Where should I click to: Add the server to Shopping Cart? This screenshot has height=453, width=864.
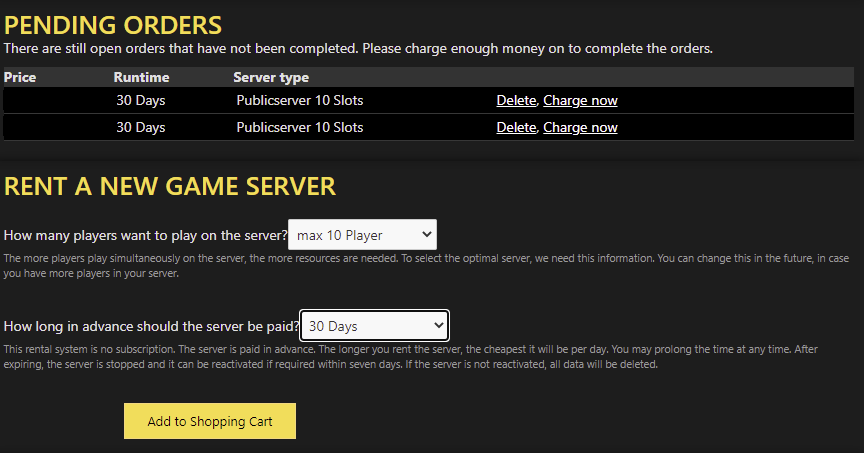[x=209, y=421]
